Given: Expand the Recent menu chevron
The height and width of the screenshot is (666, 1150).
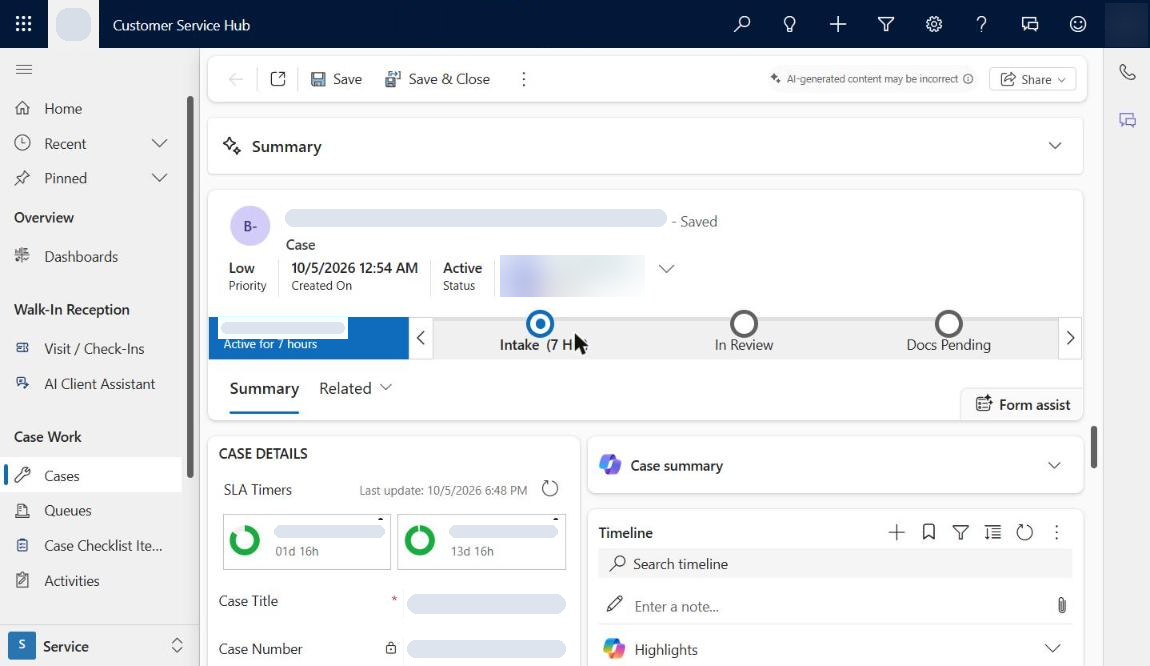Looking at the screenshot, I should click(x=159, y=144).
